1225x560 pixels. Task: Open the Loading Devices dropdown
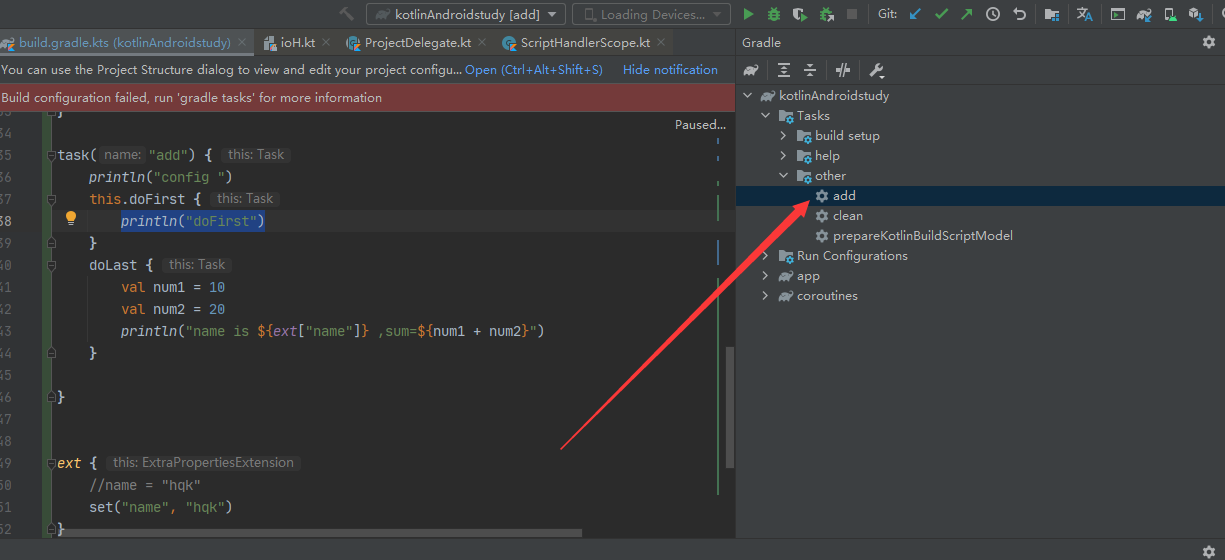pos(652,14)
